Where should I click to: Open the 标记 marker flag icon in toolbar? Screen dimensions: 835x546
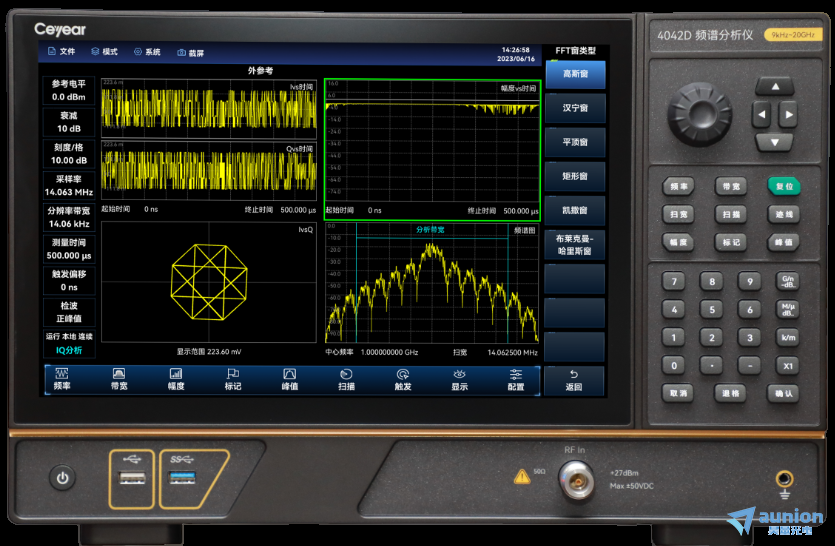[233, 379]
